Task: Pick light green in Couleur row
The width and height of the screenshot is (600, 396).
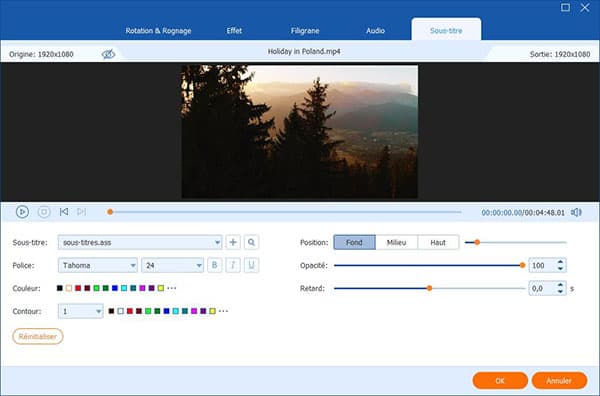Action: 96,288
